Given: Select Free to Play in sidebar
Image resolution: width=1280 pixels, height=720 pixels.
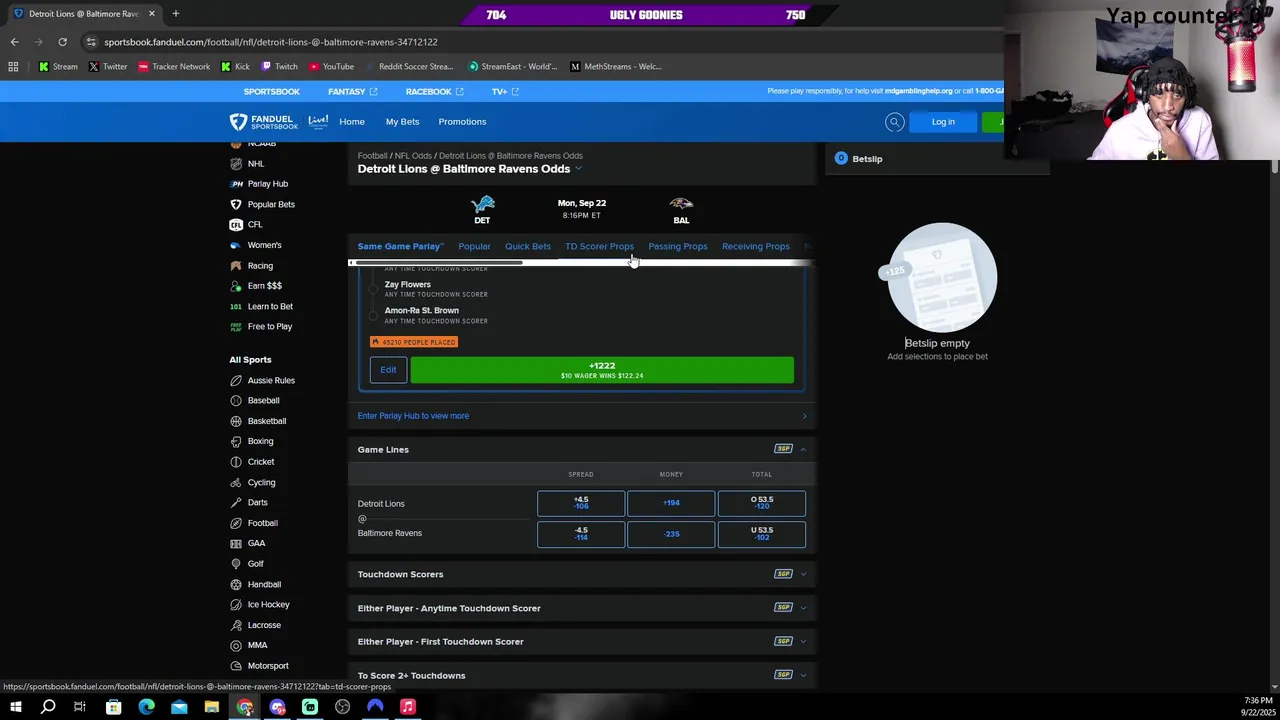Looking at the screenshot, I should [x=269, y=326].
